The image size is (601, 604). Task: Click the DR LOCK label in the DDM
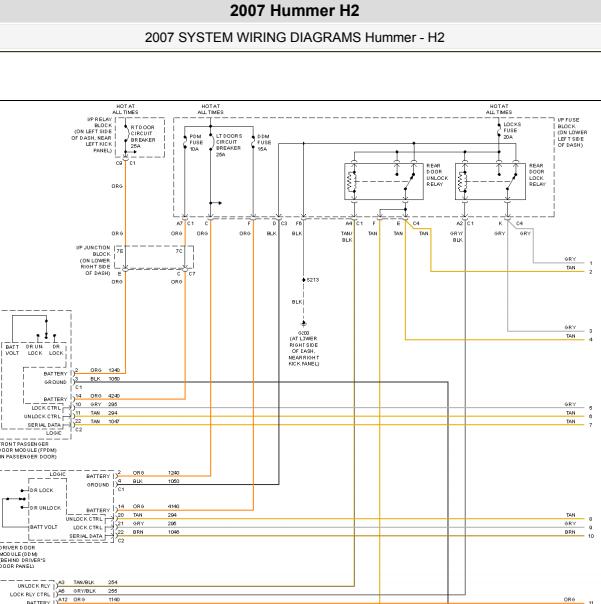tap(42, 490)
